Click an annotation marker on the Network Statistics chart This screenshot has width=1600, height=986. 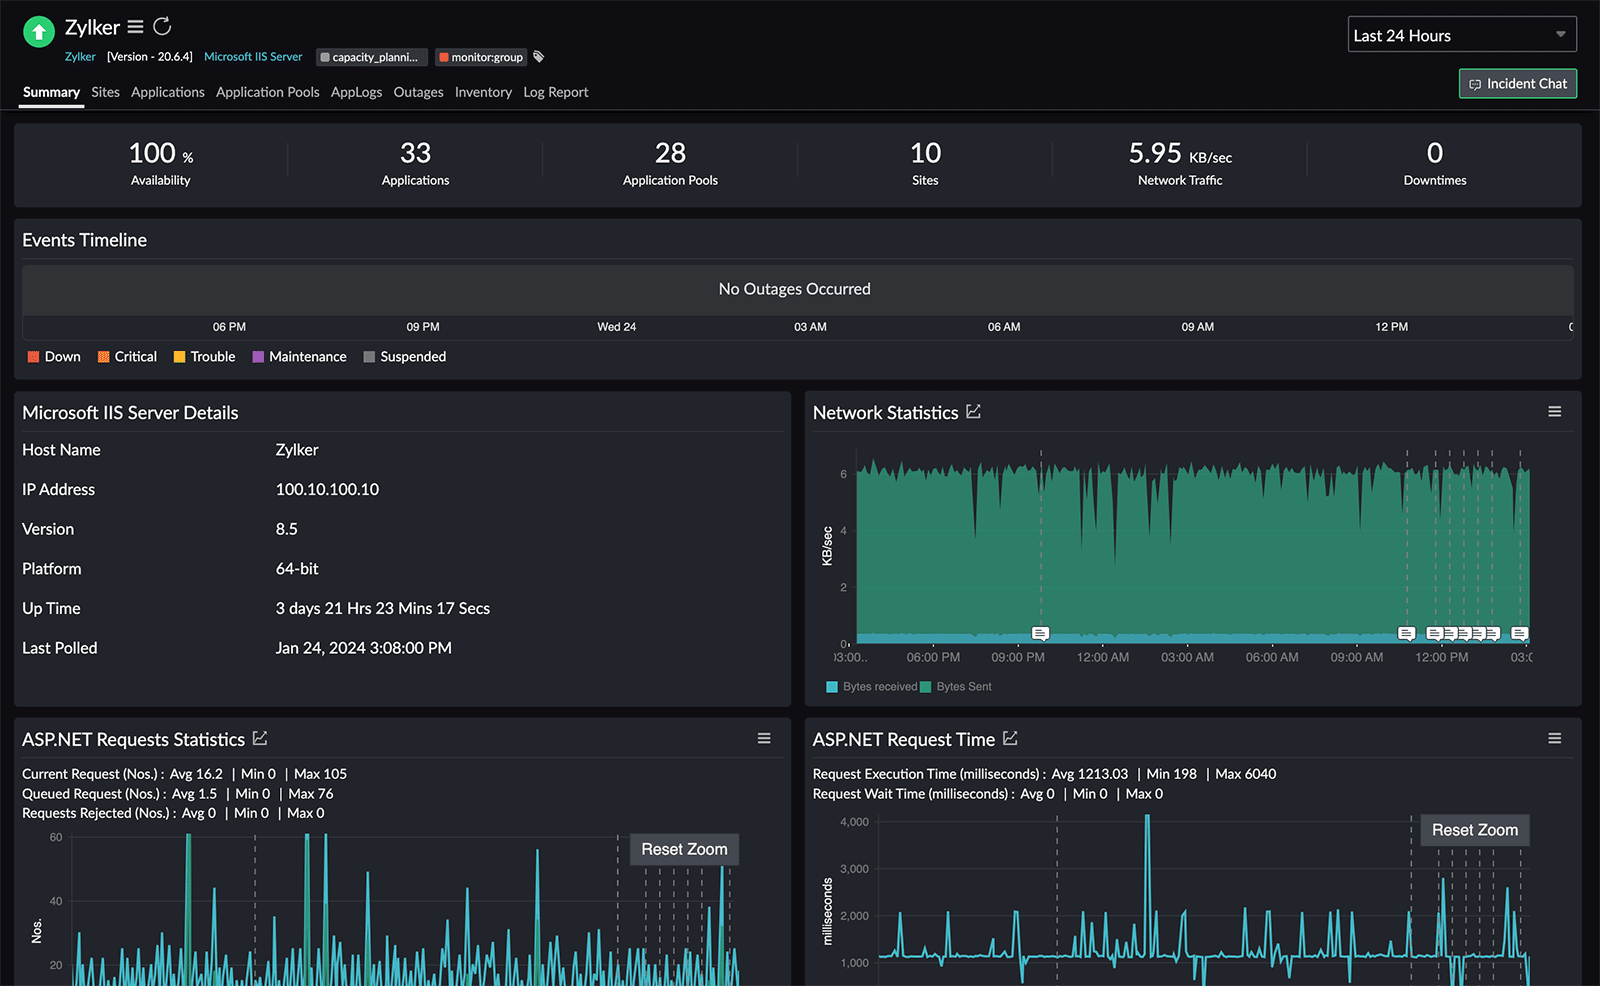point(1040,632)
